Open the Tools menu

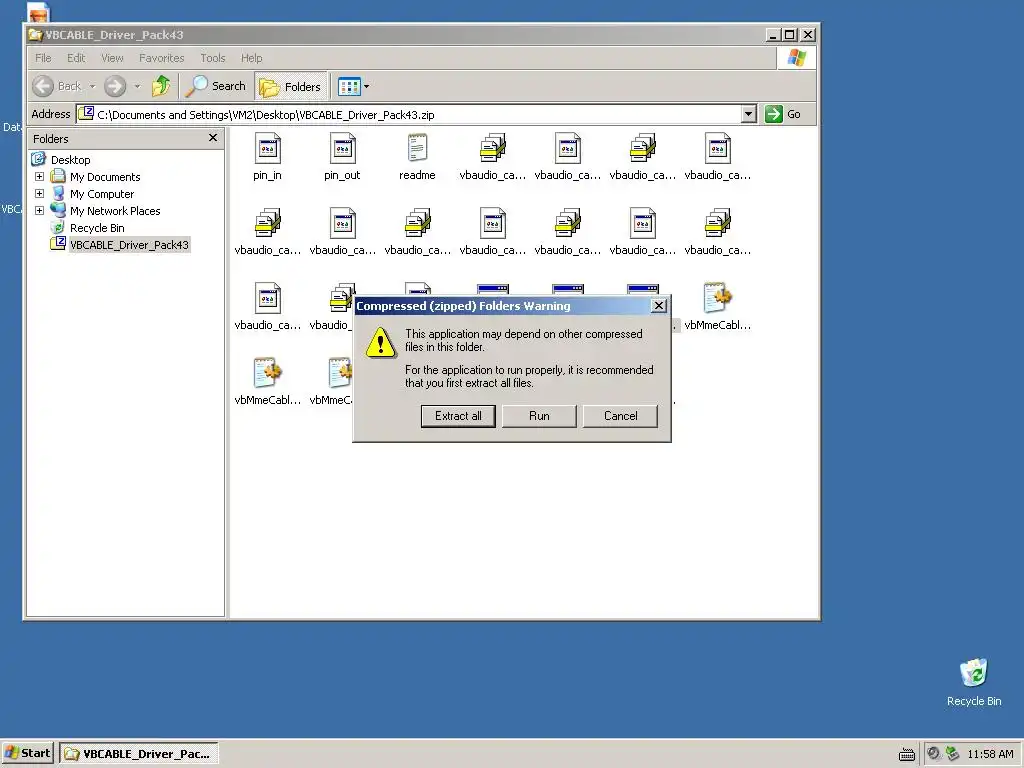pos(213,58)
